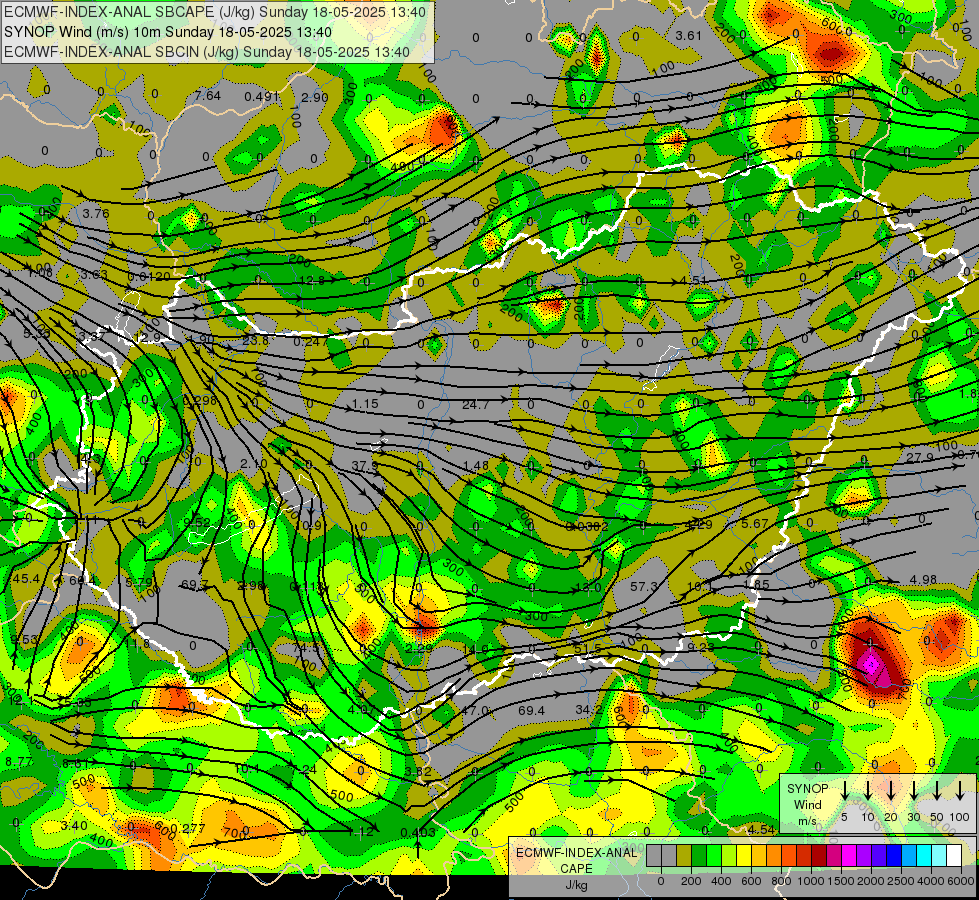Click the '1500' tick label on CAPE scale
Image resolution: width=979 pixels, height=900 pixels.
[x=840, y=881]
